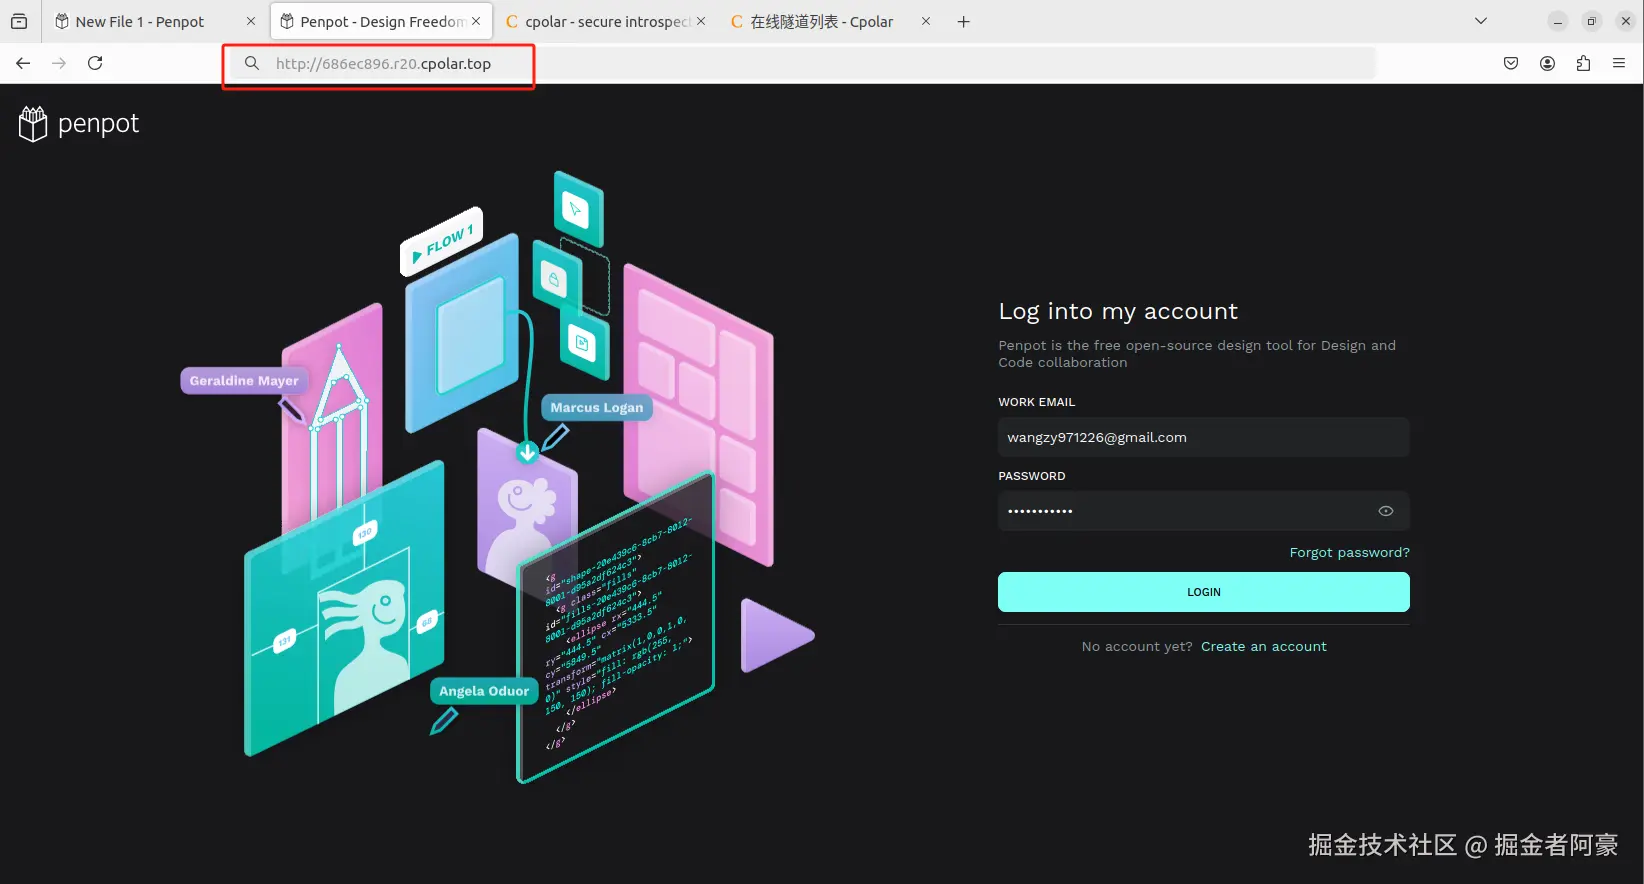This screenshot has width=1644, height=884.
Task: Click the Penpot logo
Action: tap(79, 124)
